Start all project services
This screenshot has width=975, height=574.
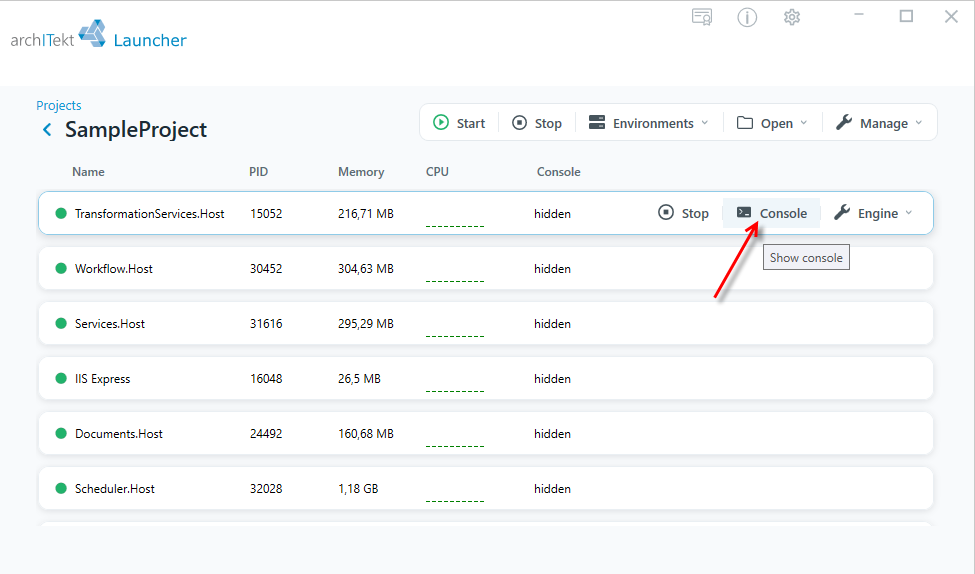pos(459,123)
